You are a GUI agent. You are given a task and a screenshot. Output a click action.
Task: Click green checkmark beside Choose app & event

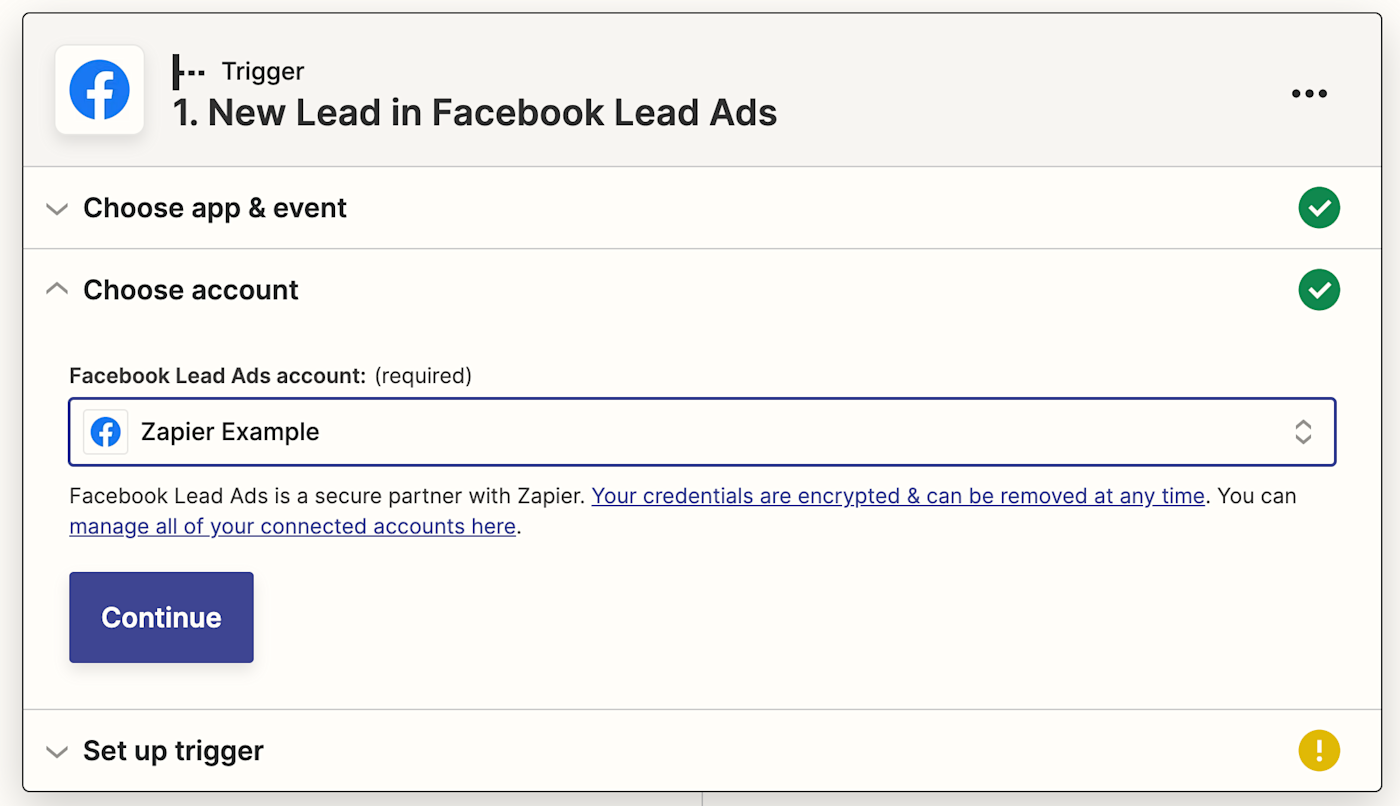coord(1318,208)
